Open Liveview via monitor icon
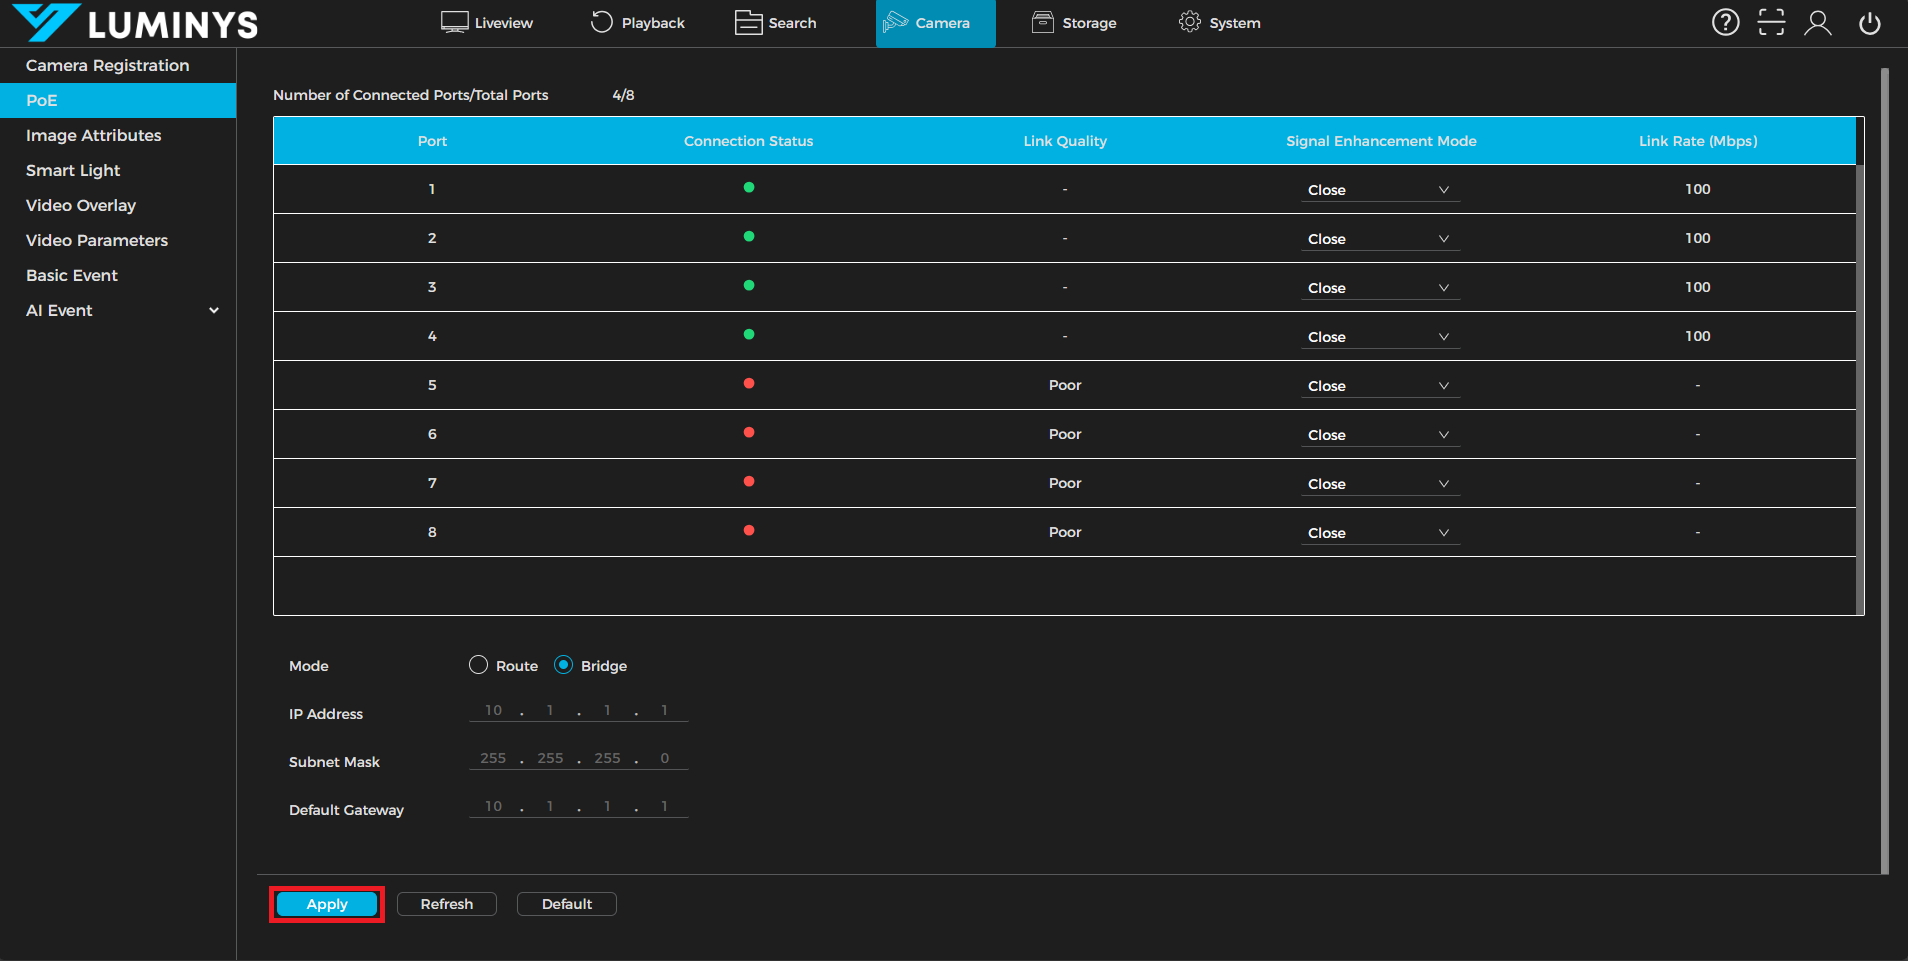Screen dimensions: 1908x961 [x=455, y=22]
